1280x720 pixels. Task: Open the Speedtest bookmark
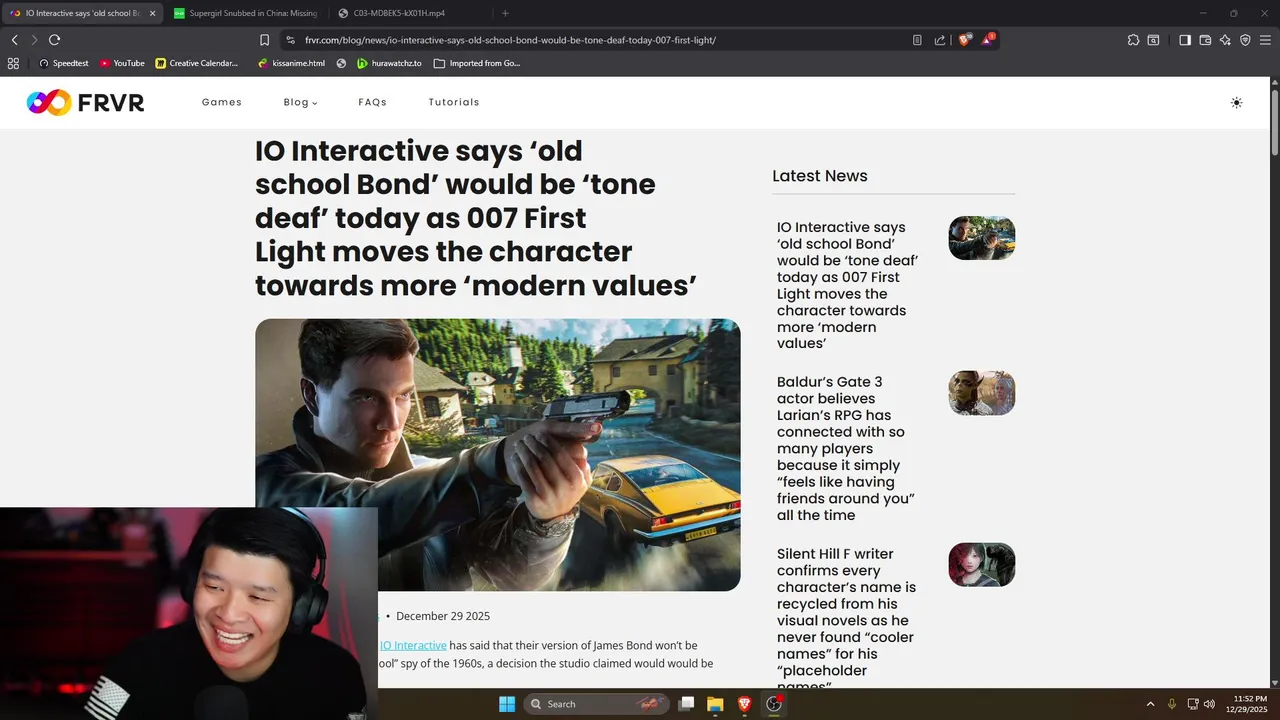pyautogui.click(x=64, y=63)
